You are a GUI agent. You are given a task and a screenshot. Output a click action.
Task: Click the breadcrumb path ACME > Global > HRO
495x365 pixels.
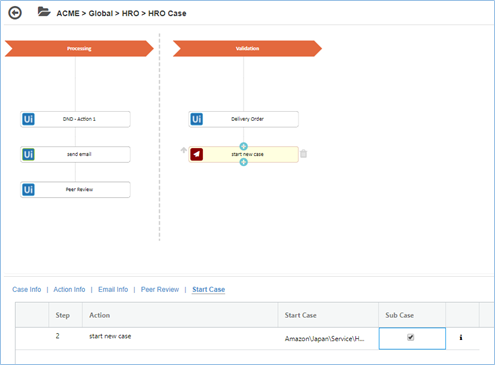point(98,13)
